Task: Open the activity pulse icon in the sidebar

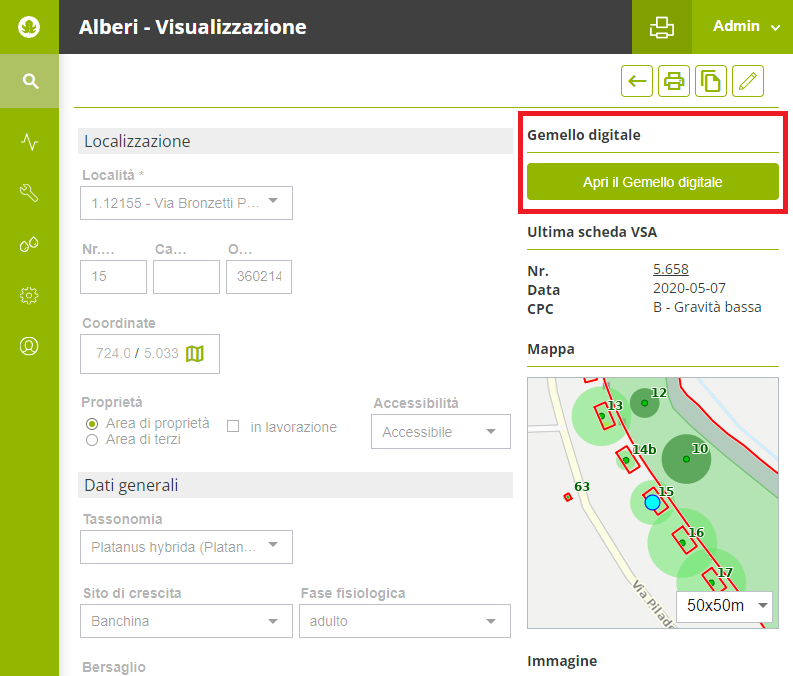Action: [30, 142]
